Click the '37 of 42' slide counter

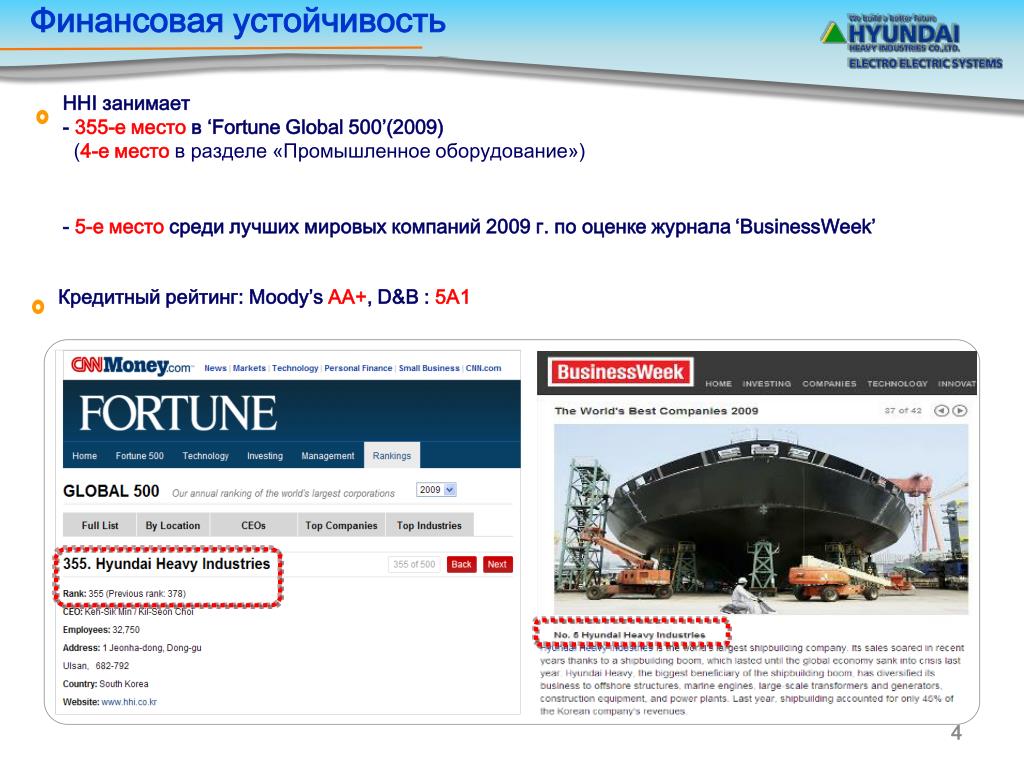903,411
